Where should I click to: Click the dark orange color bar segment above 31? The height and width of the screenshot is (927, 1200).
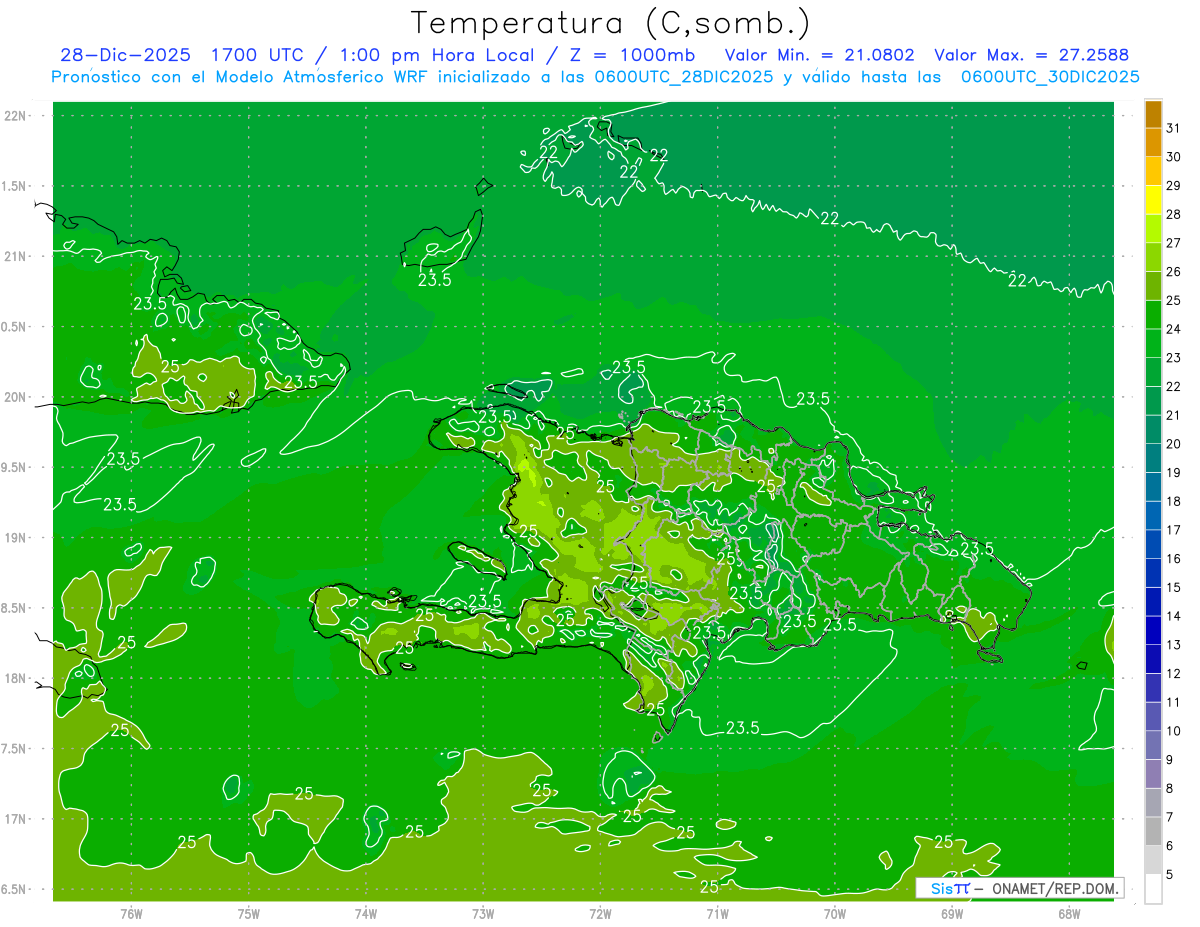click(x=1153, y=114)
